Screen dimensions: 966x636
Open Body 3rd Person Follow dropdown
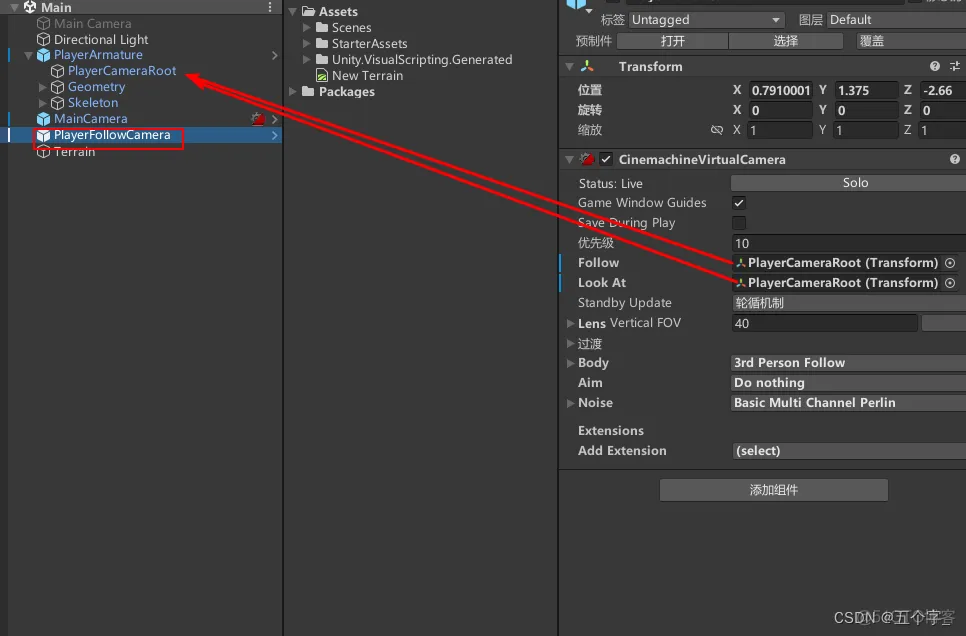(848, 363)
